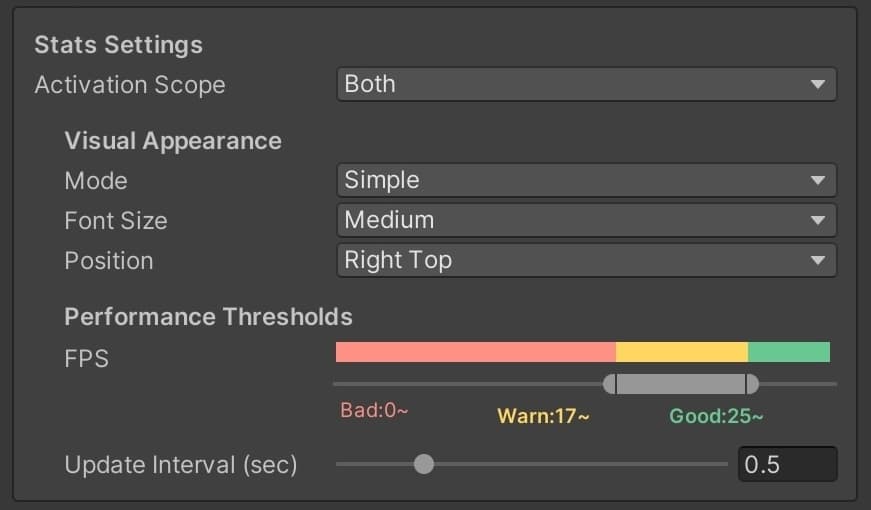Viewport: 871px width, 510px height.
Task: Click the Bad:0~ threshold label
Action: tap(374, 411)
